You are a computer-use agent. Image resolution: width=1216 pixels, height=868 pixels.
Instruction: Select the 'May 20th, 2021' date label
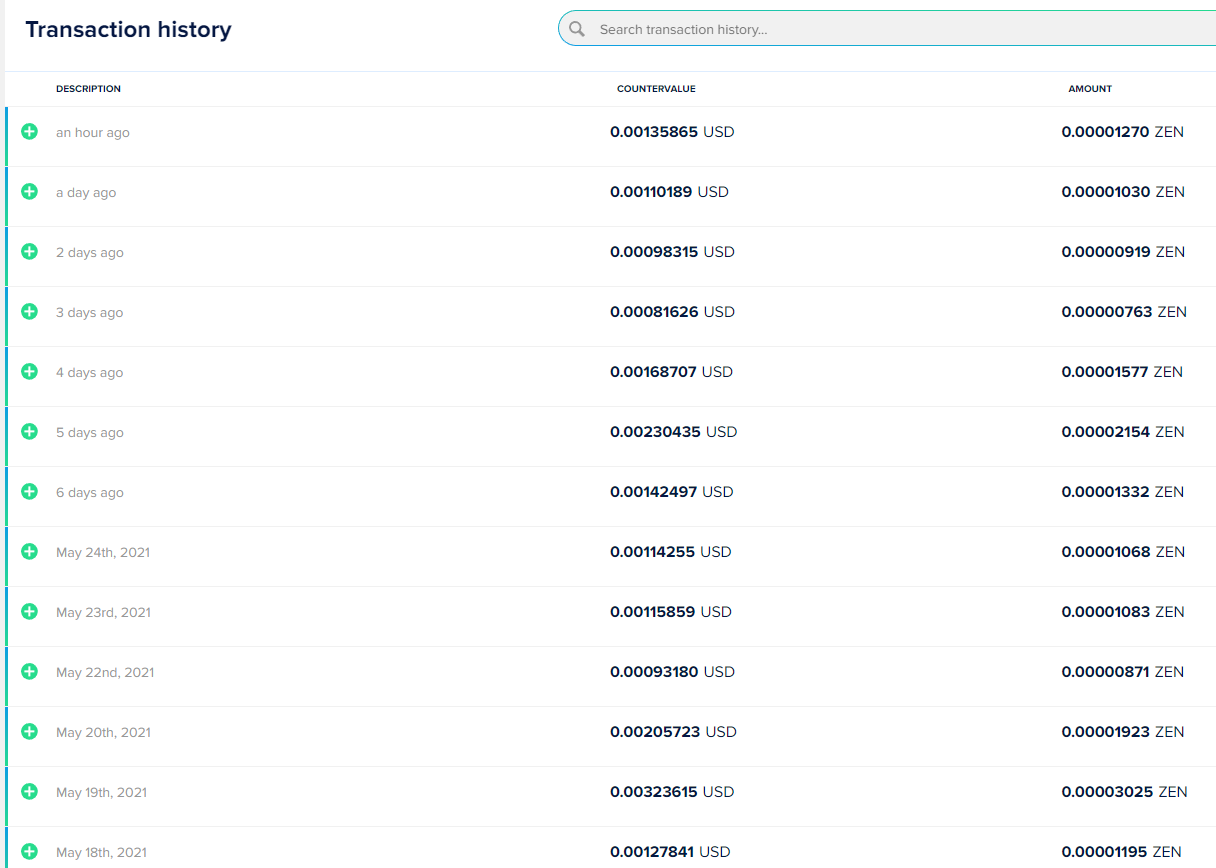point(104,732)
